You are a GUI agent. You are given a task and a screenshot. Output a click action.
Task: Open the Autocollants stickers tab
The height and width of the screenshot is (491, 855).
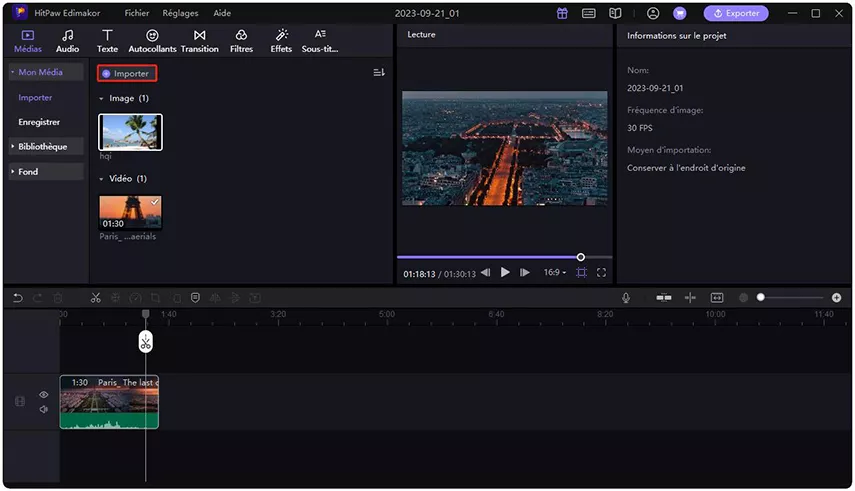[152, 41]
